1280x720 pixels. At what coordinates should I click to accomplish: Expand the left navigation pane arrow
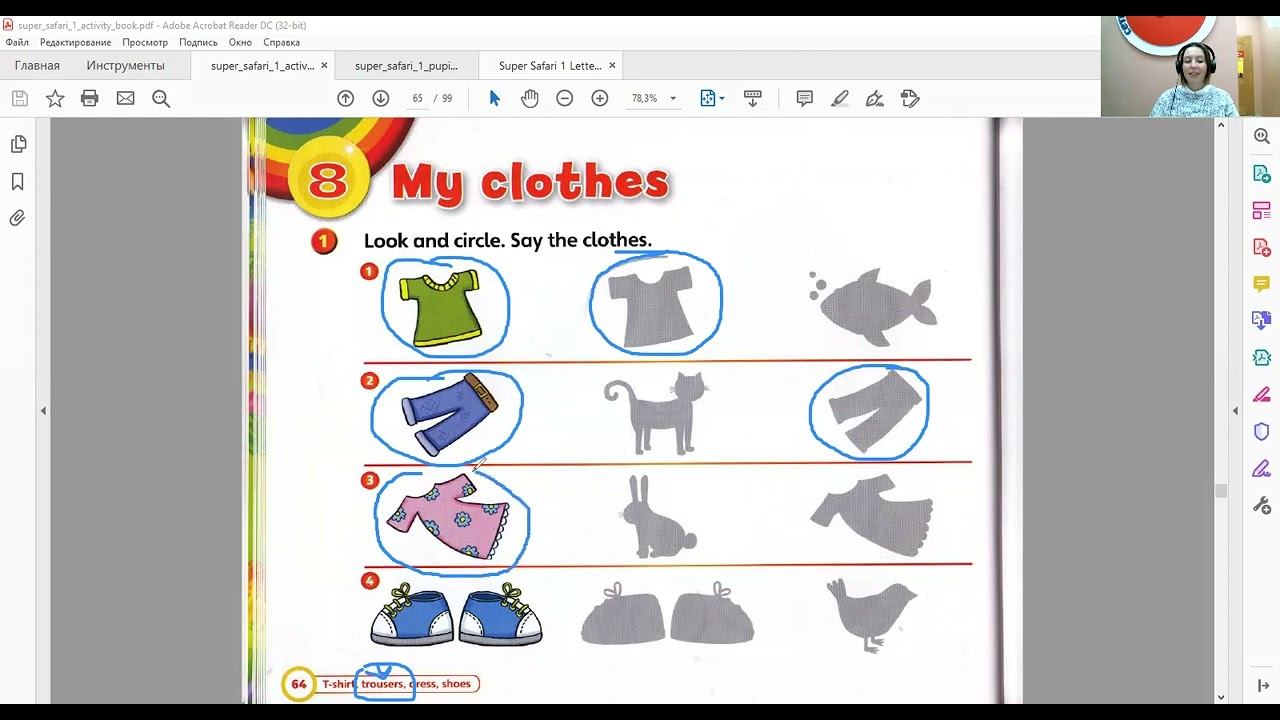tap(43, 411)
